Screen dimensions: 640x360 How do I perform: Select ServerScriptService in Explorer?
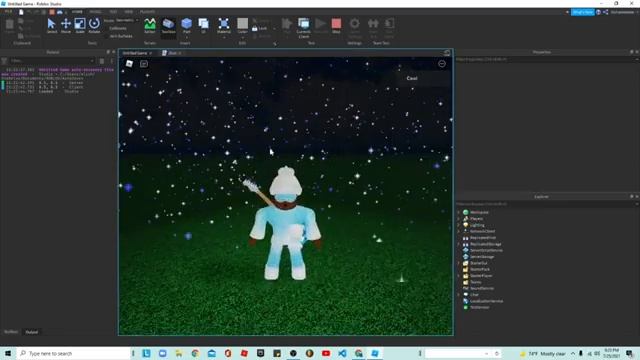(486, 251)
